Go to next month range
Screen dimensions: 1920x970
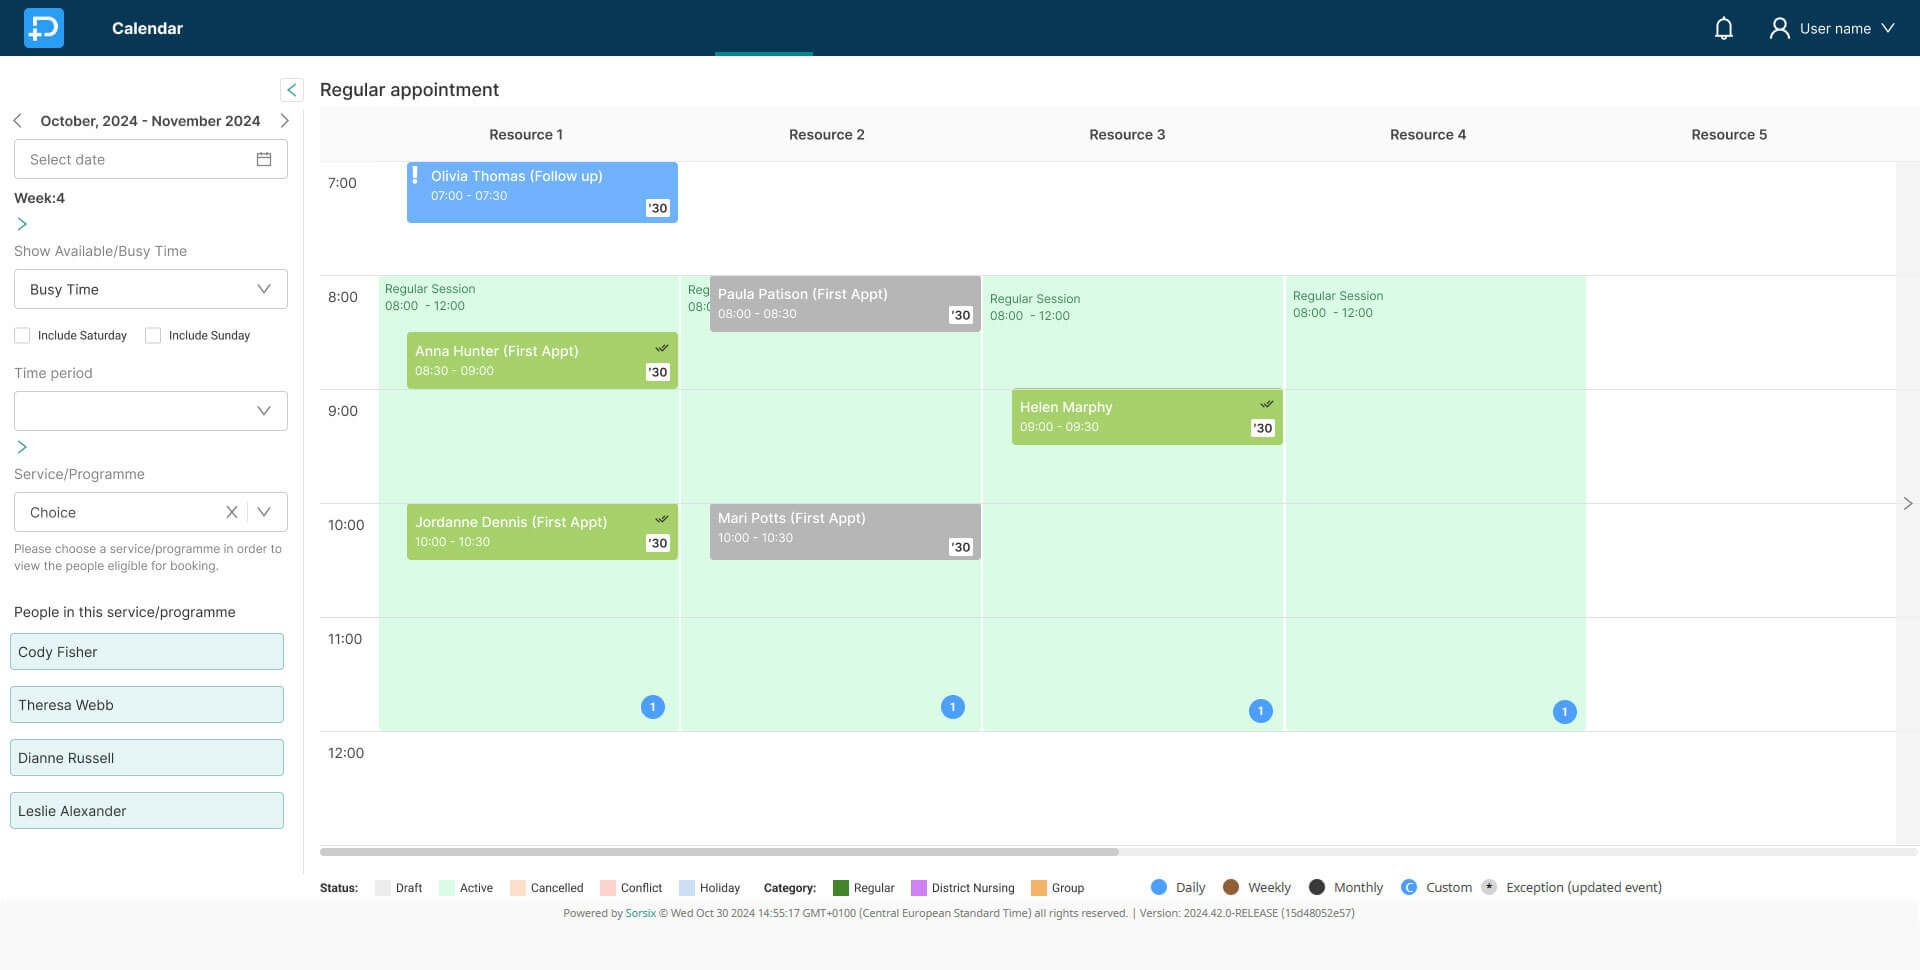pos(284,121)
